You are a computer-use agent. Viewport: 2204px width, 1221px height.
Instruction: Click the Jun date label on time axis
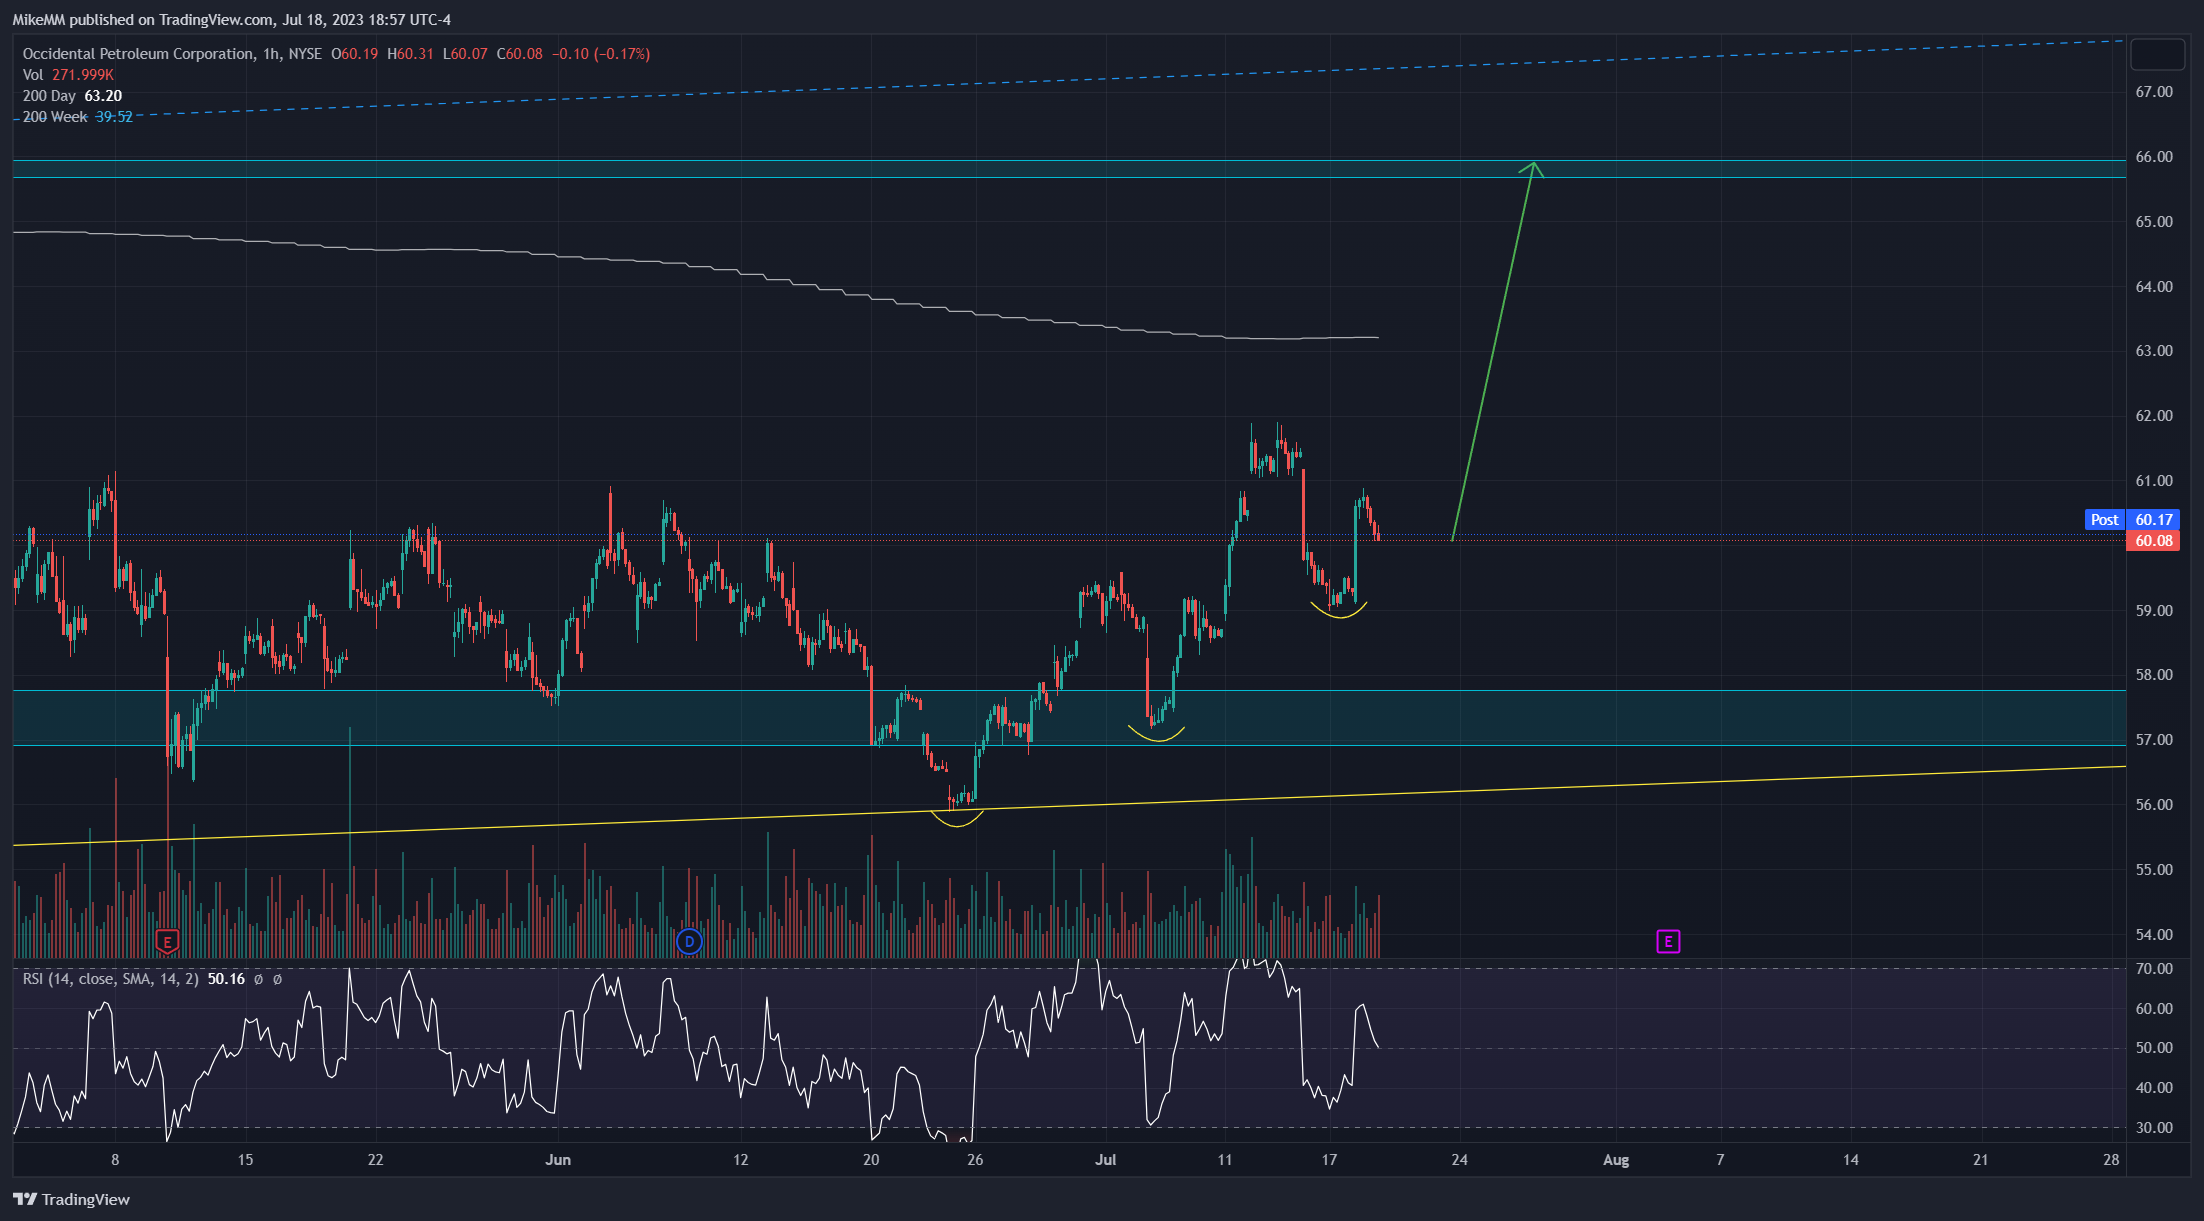[558, 1160]
